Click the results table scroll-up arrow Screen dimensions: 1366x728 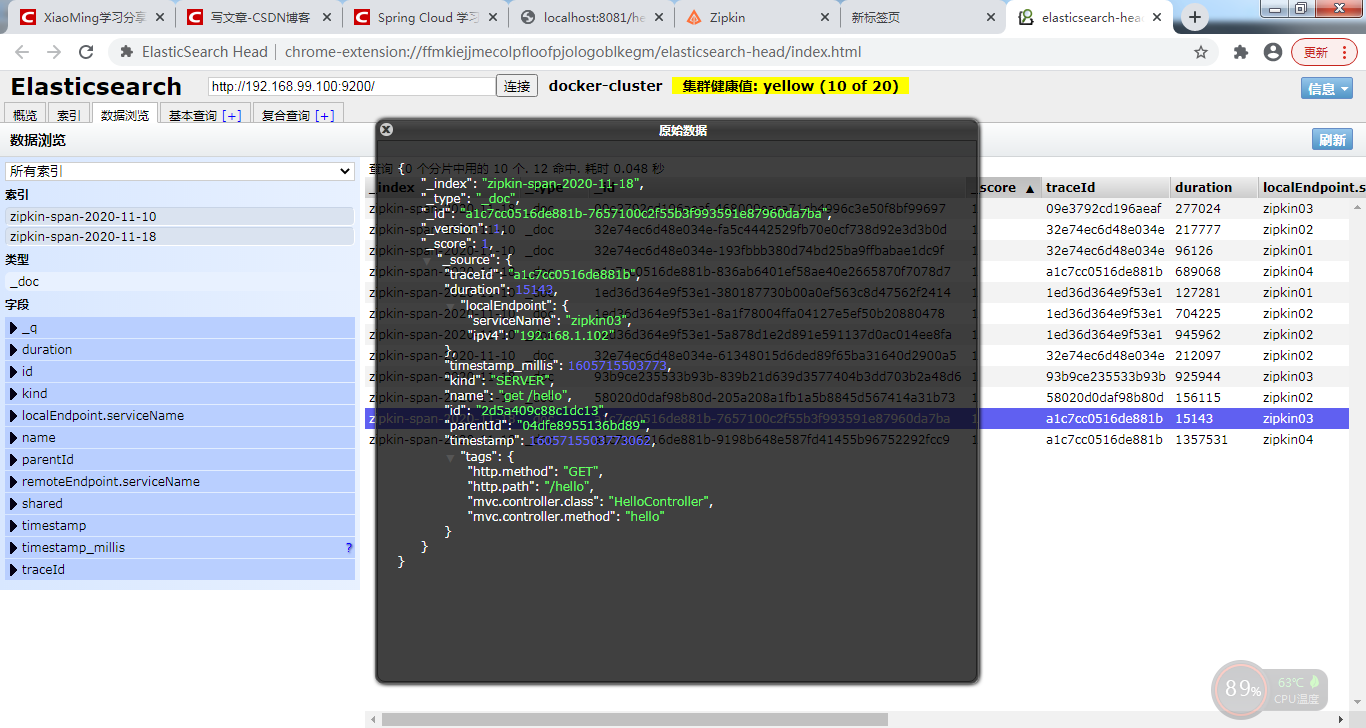pyautogui.click(x=1357, y=207)
